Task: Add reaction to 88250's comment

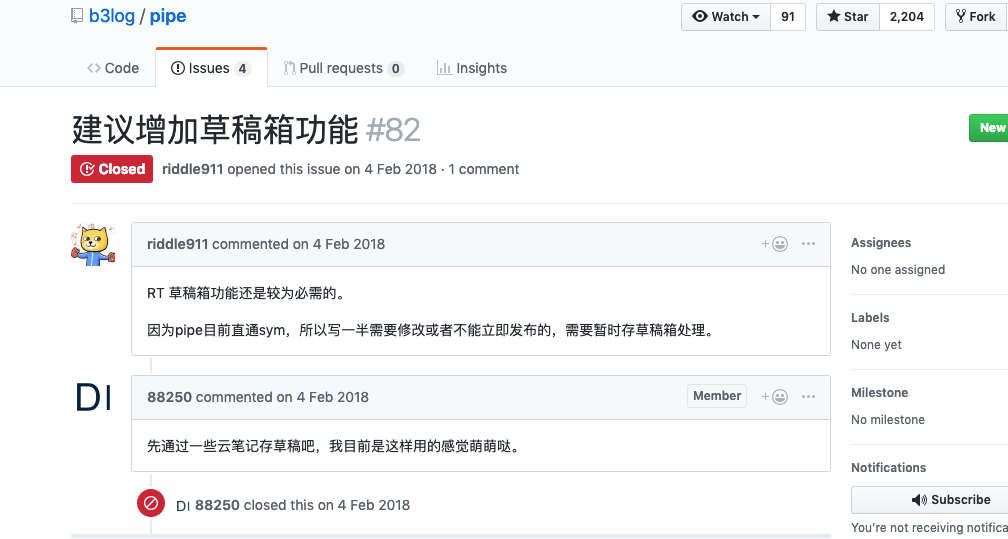Action: coord(775,397)
